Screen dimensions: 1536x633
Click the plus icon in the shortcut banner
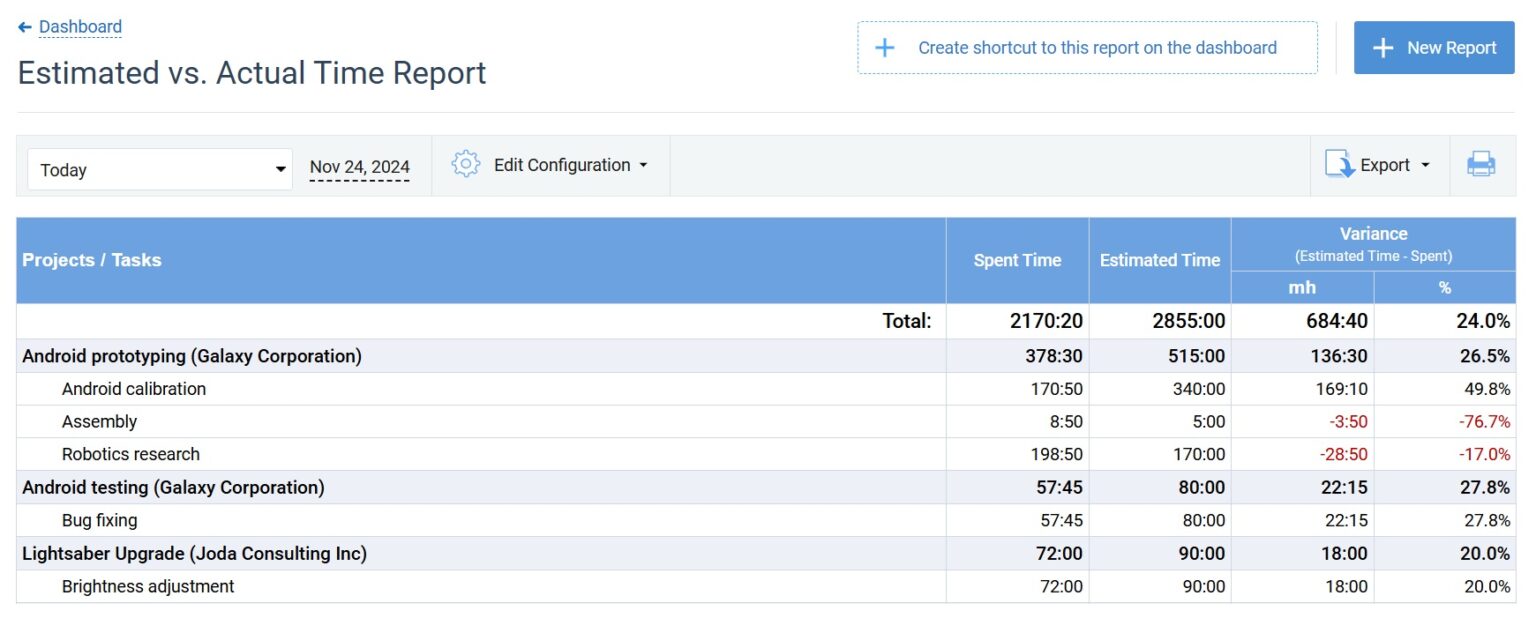point(884,47)
